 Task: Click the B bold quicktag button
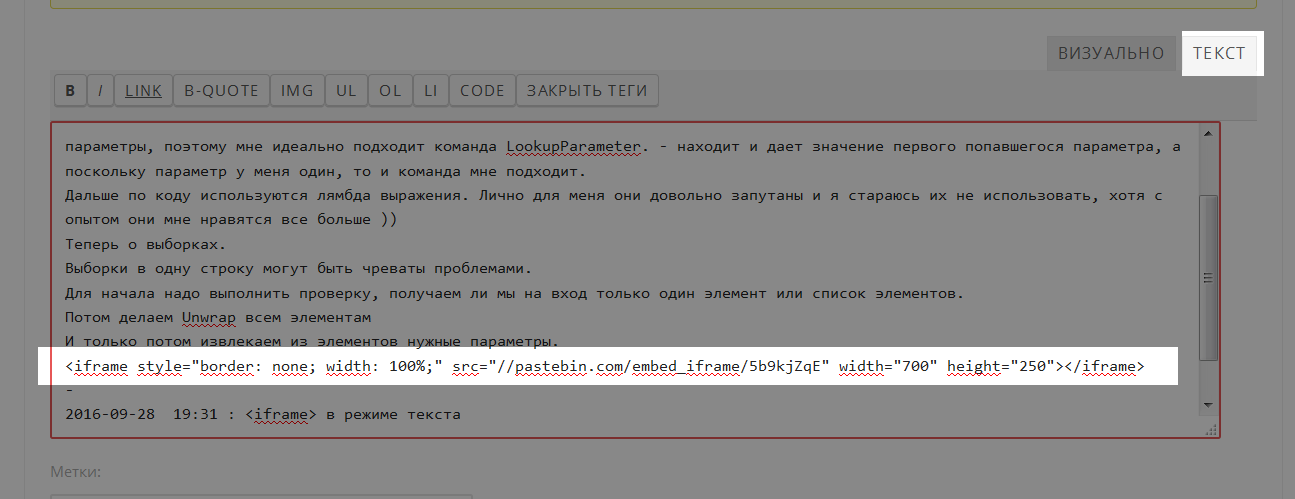70,91
